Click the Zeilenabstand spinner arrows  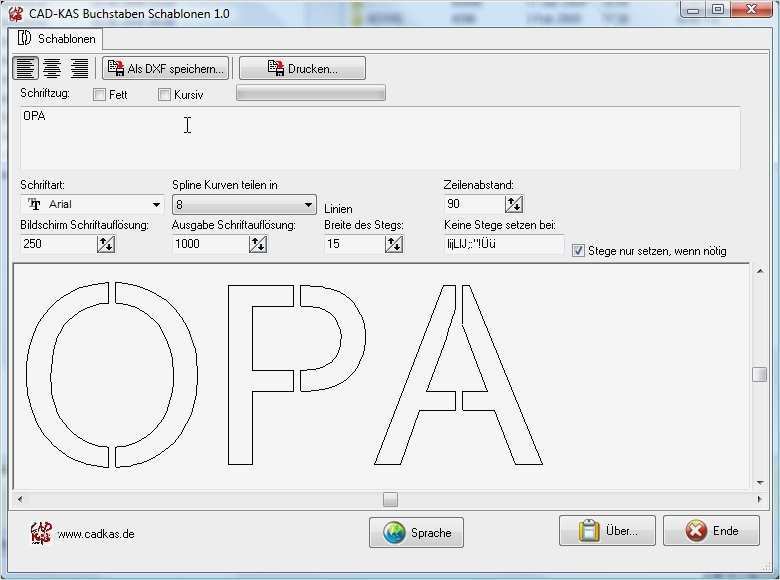(x=513, y=204)
